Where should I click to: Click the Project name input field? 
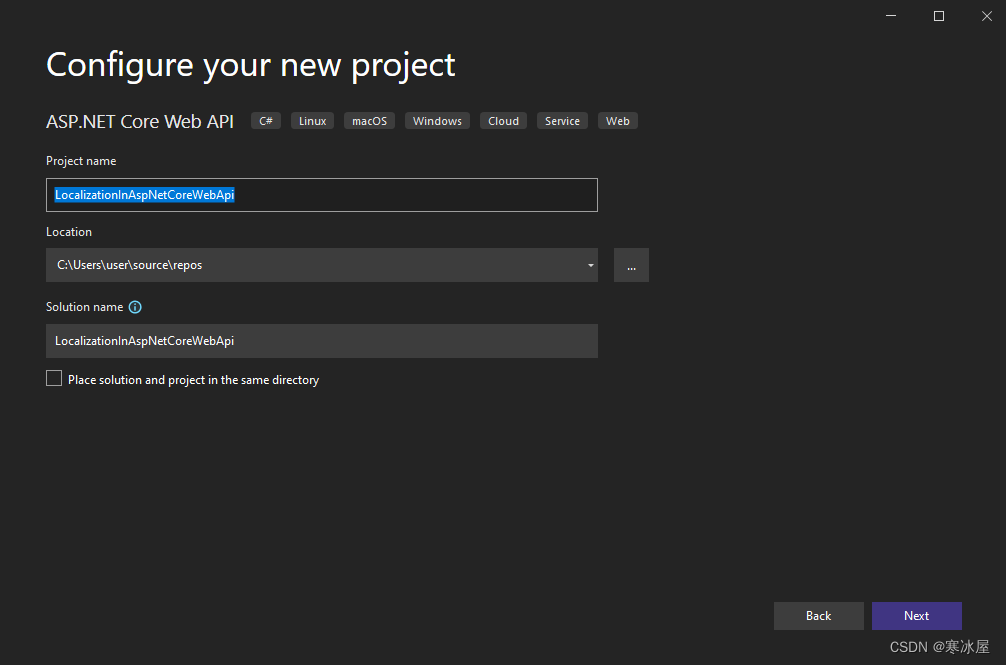[321, 195]
